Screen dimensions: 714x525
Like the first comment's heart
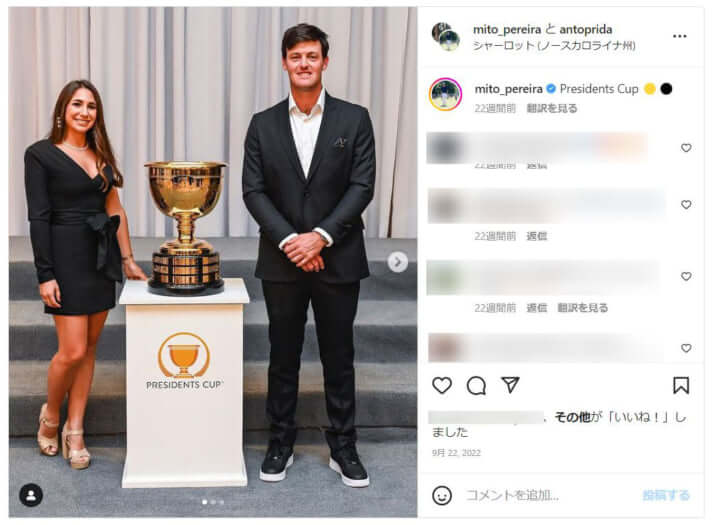click(686, 148)
